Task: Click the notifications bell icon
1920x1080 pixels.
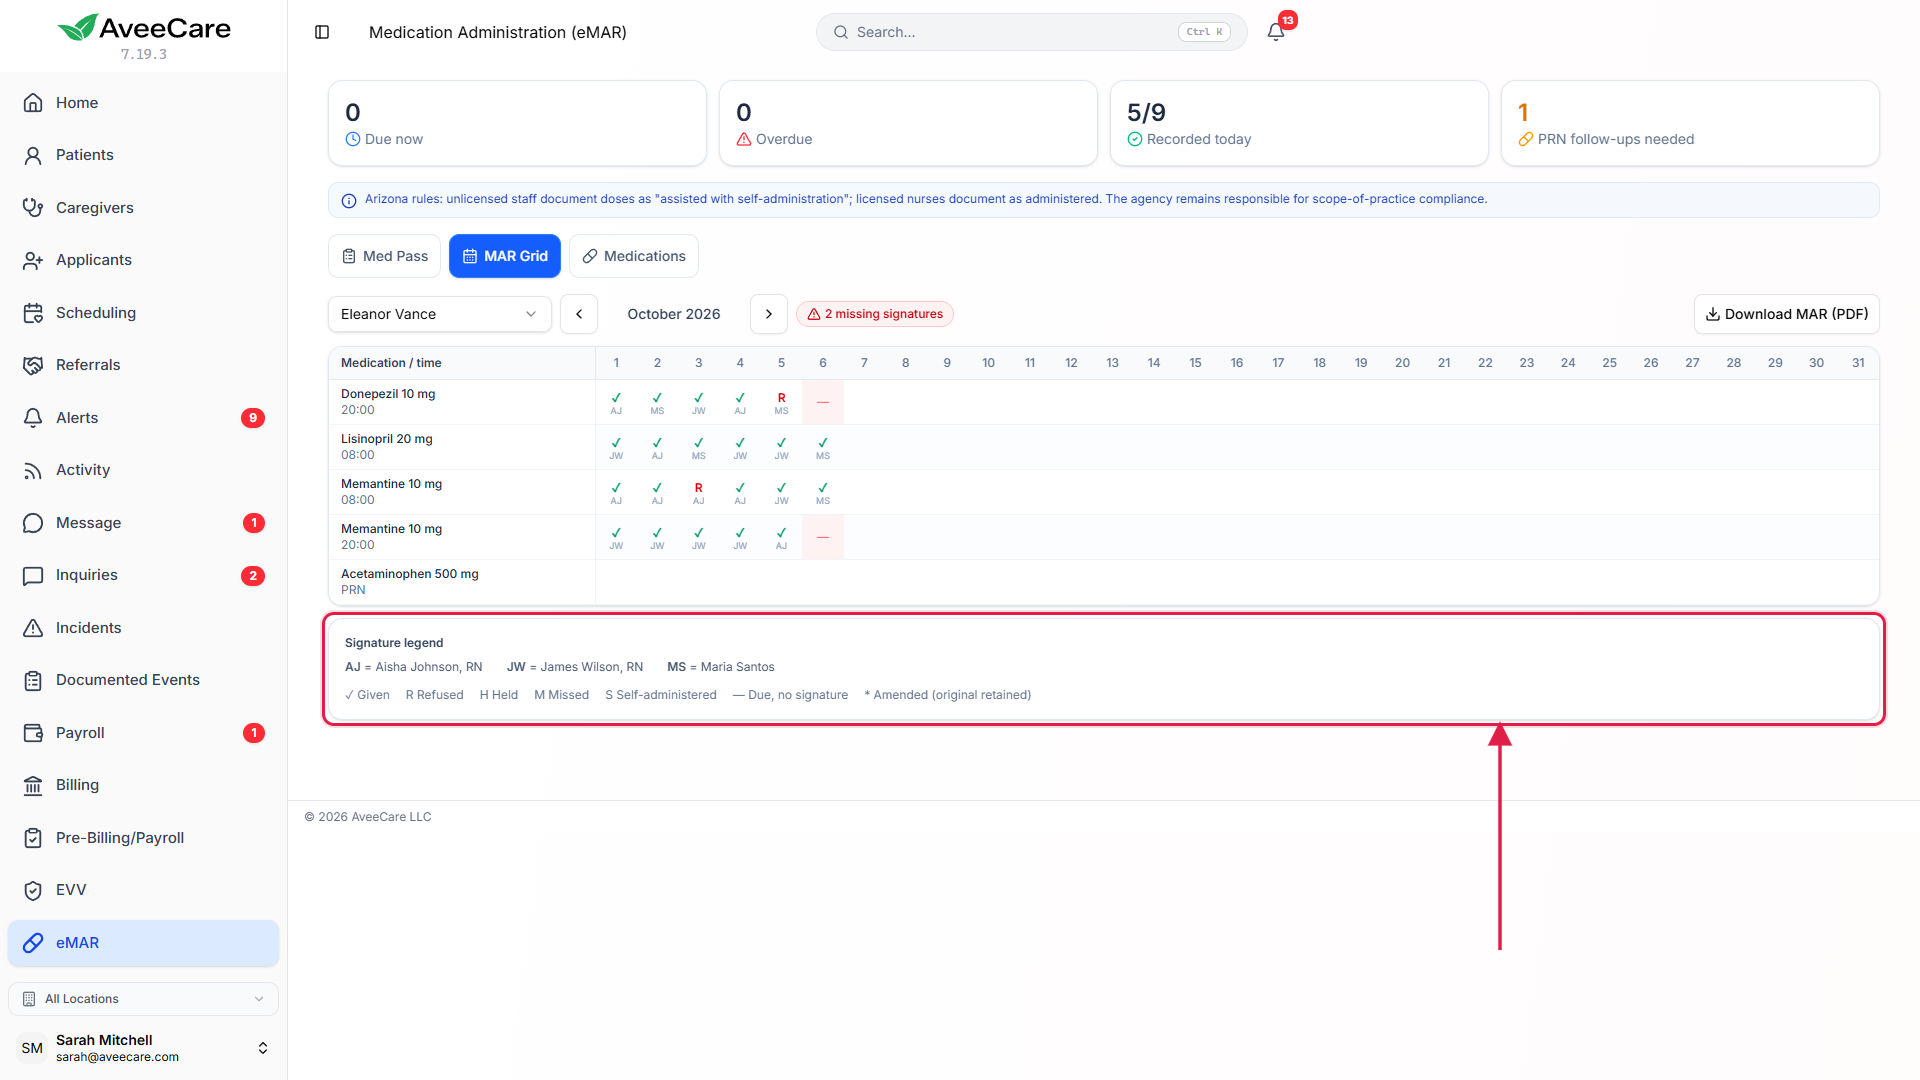Action: pyautogui.click(x=1276, y=32)
